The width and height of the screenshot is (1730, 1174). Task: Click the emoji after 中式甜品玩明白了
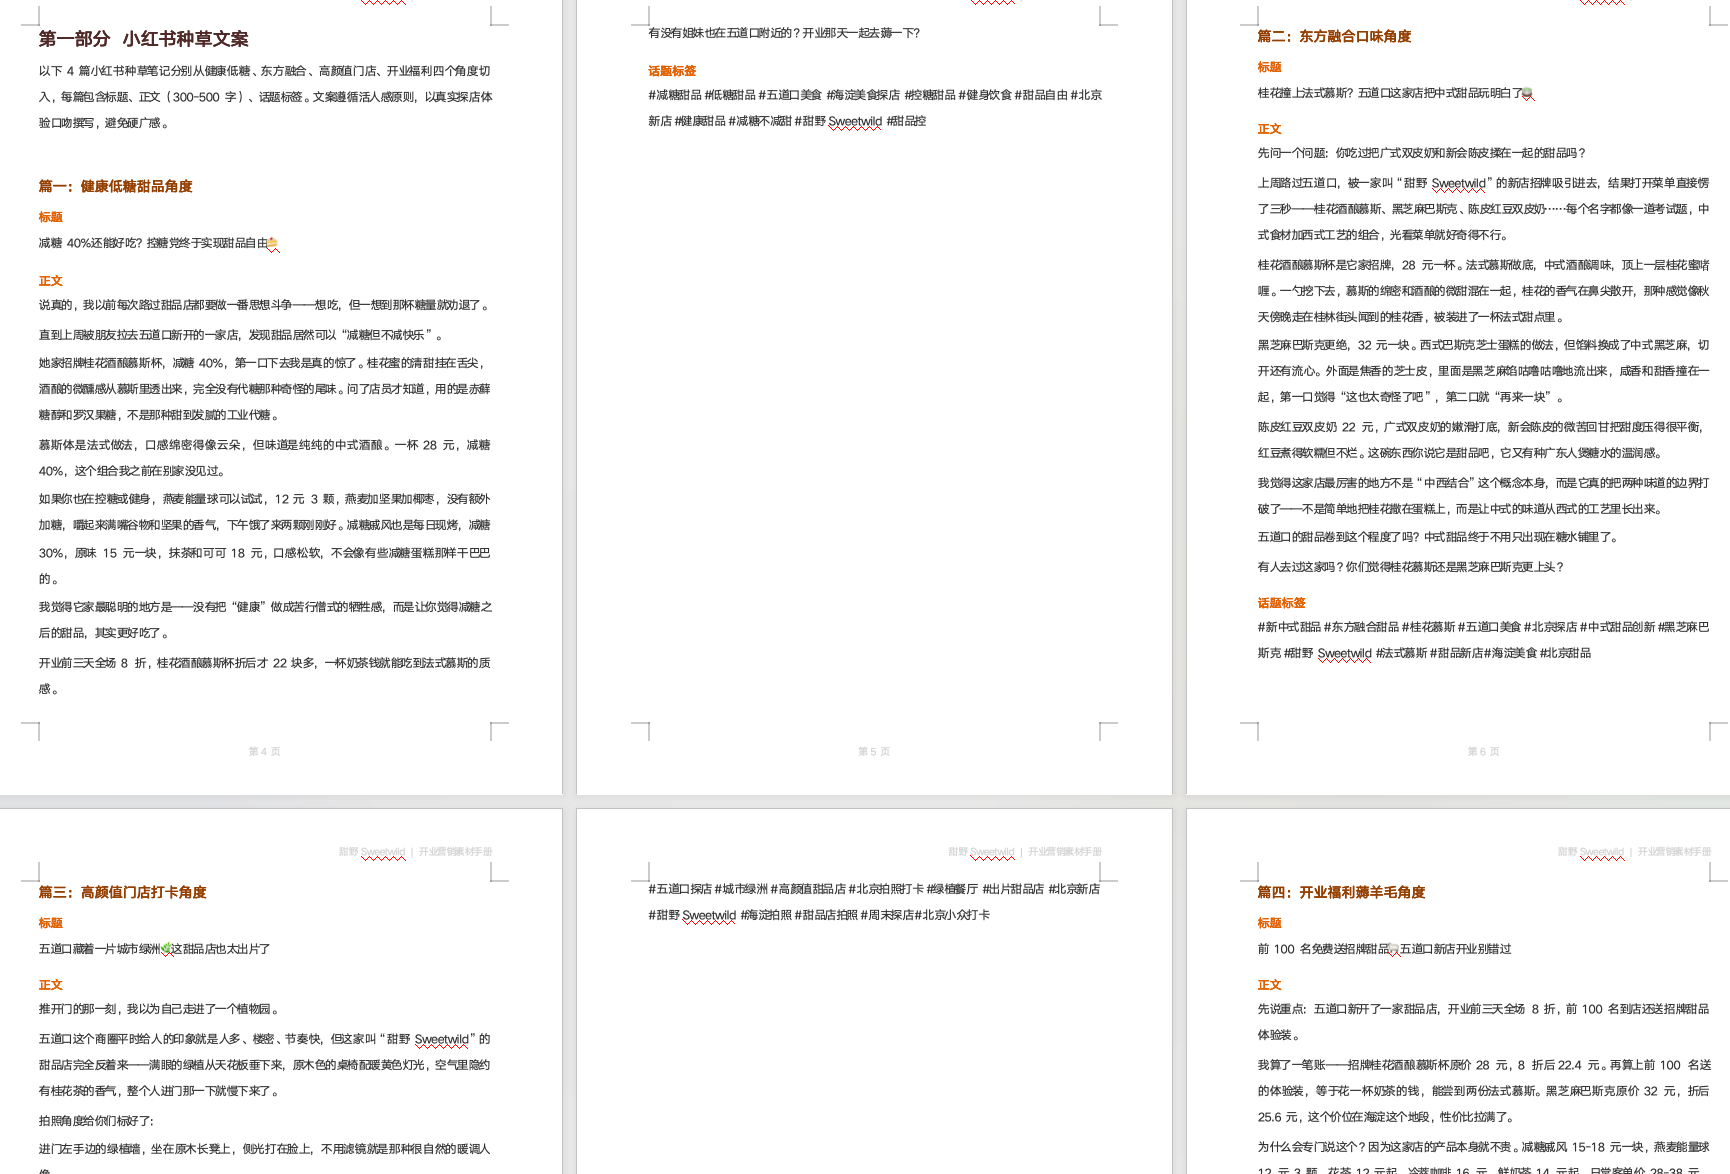coord(1527,93)
